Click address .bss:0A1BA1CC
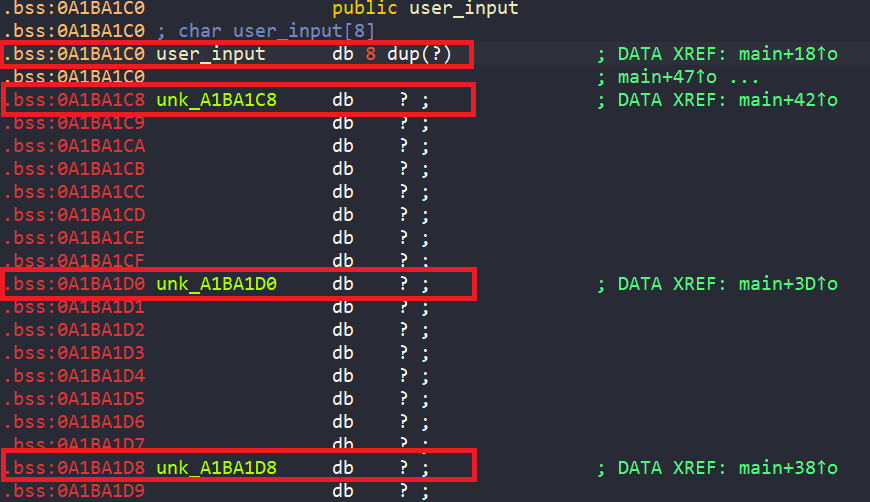The width and height of the screenshot is (870, 502). coord(74,192)
